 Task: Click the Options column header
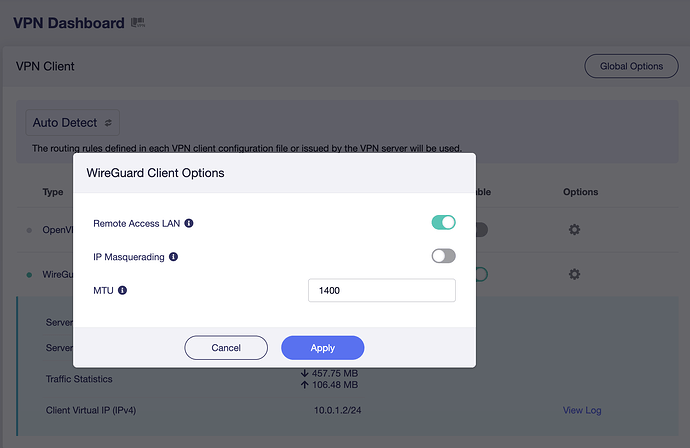coord(580,192)
